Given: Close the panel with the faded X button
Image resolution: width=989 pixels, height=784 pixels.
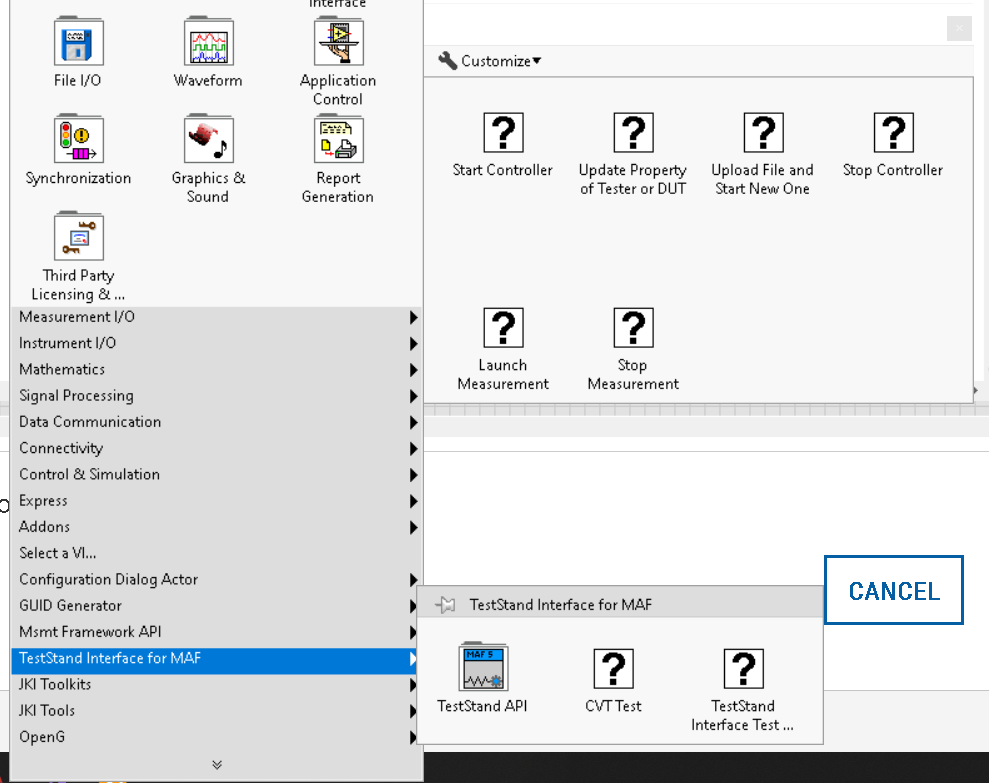Looking at the screenshot, I should coord(959,28).
